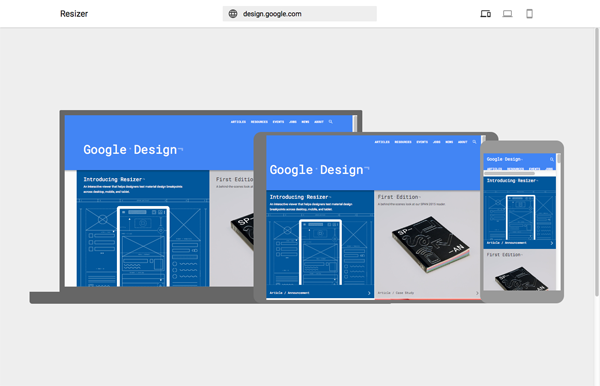Open NEWS in tablet preview nav
Viewport: 600px width, 386px height.
coord(449,142)
